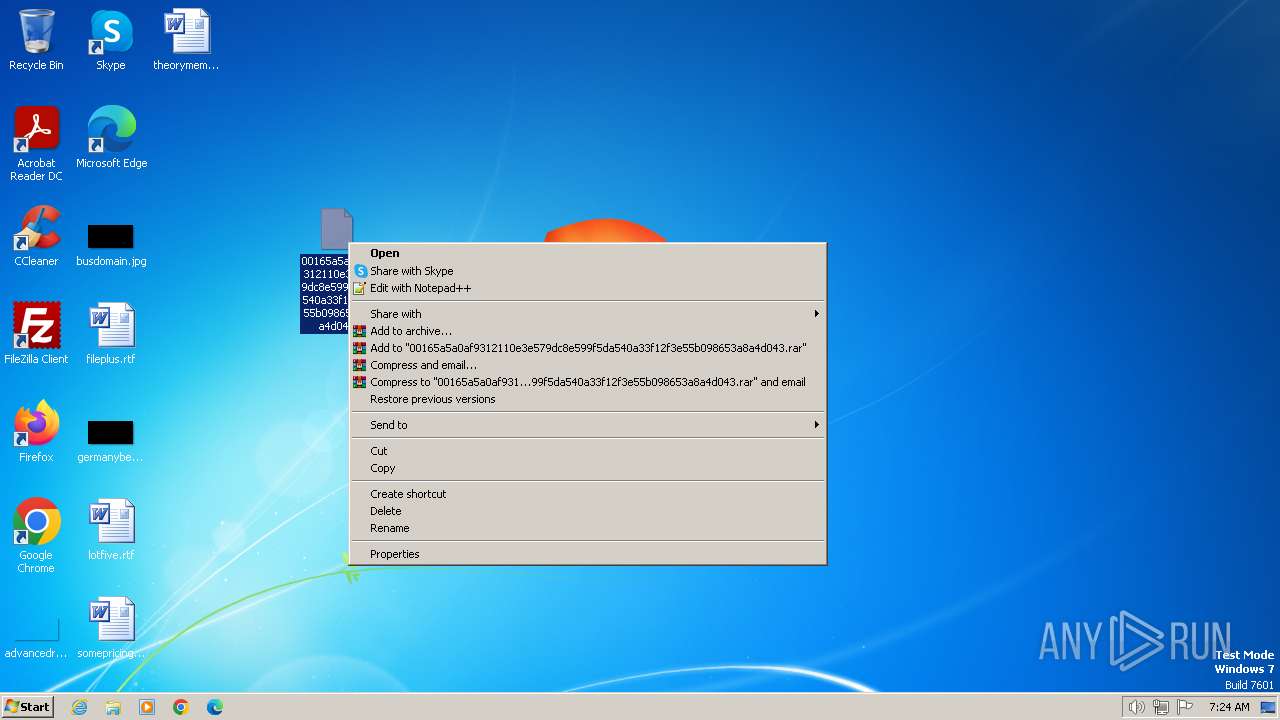The width and height of the screenshot is (1280, 720).
Task: Select the lotfive.rtf document icon
Action: pyautogui.click(x=111, y=529)
